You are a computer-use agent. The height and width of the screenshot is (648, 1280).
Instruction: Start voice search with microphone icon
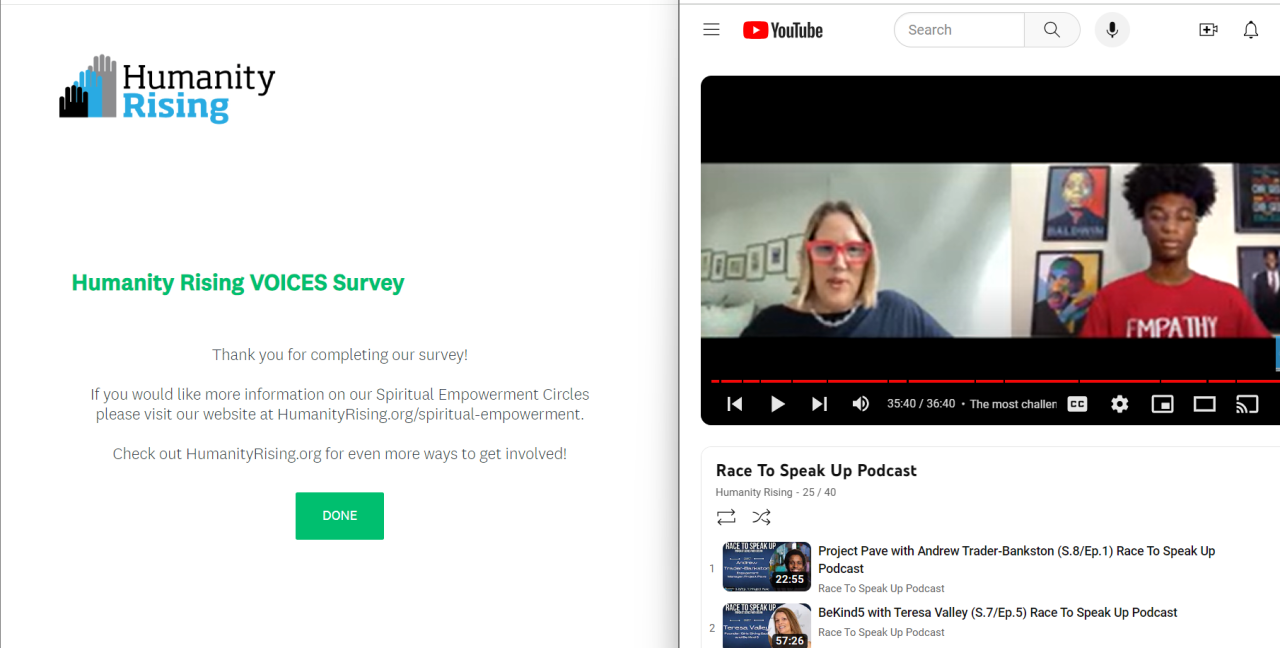1112,30
